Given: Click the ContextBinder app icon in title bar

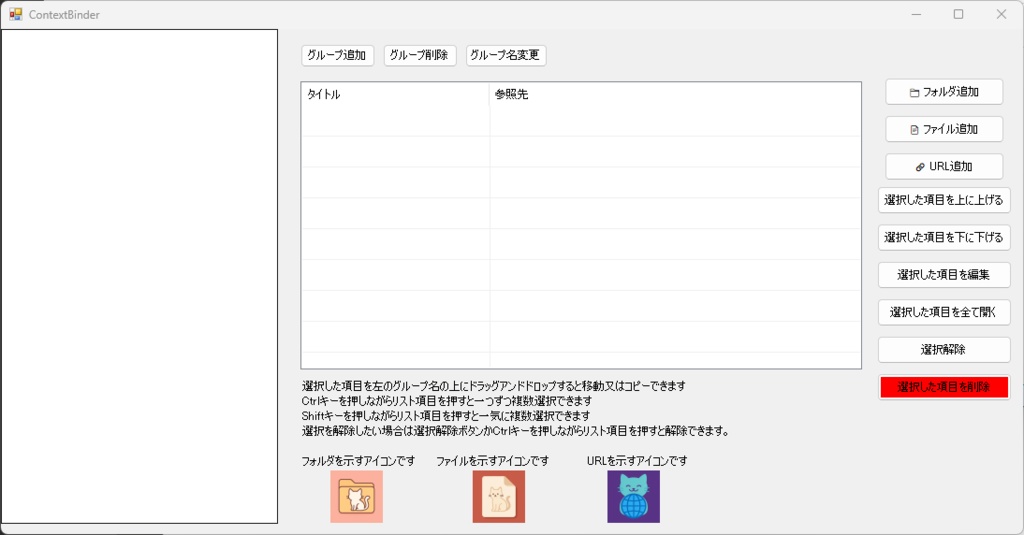Looking at the screenshot, I should click(16, 14).
